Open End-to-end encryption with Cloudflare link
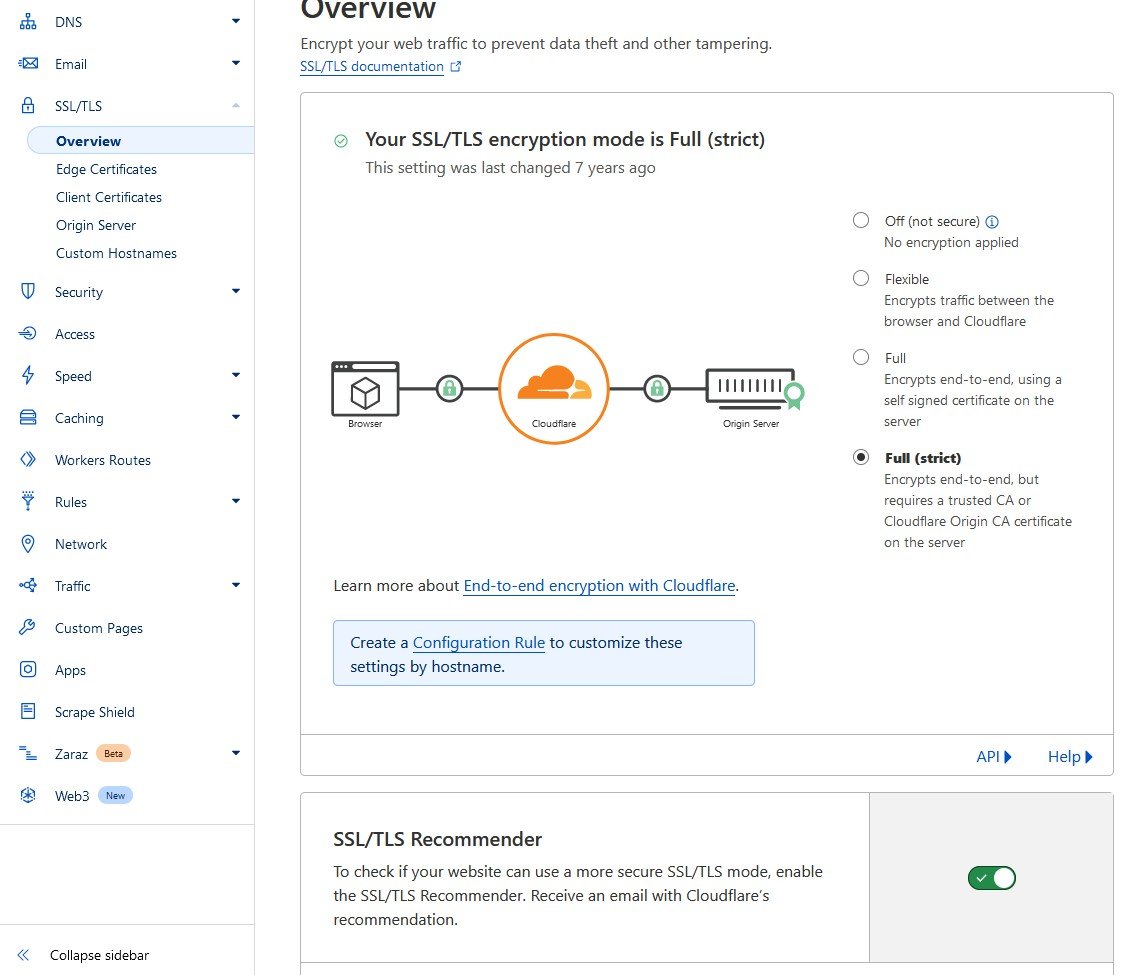1130x975 pixels. coord(599,586)
